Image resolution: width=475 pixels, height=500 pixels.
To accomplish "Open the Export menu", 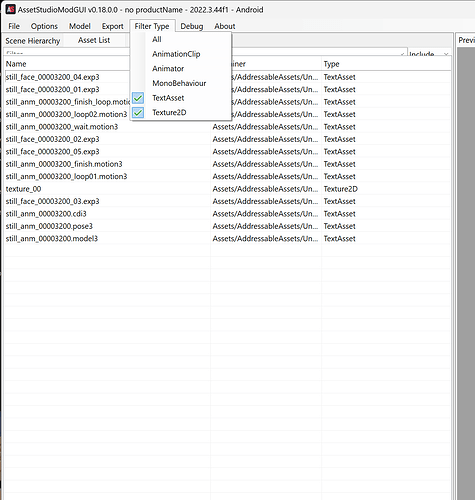I will click(x=112, y=26).
